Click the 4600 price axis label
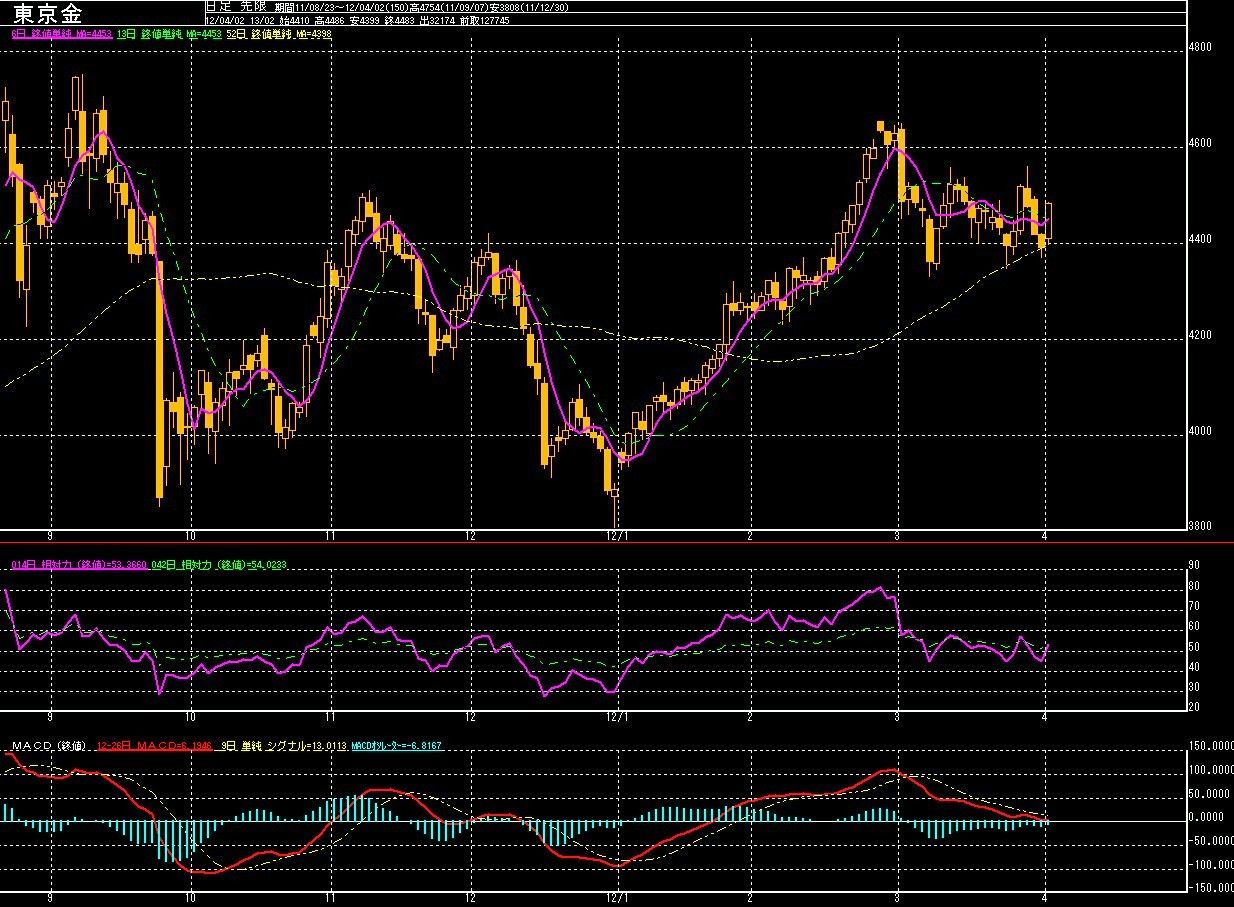 (1198, 144)
